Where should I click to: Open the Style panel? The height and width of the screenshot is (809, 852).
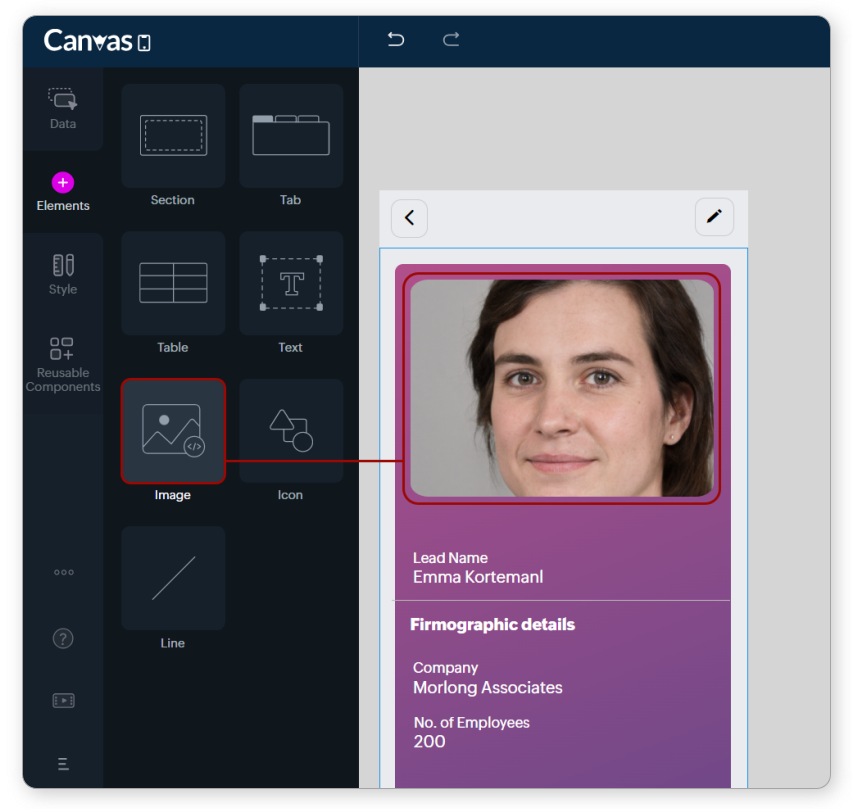63,274
